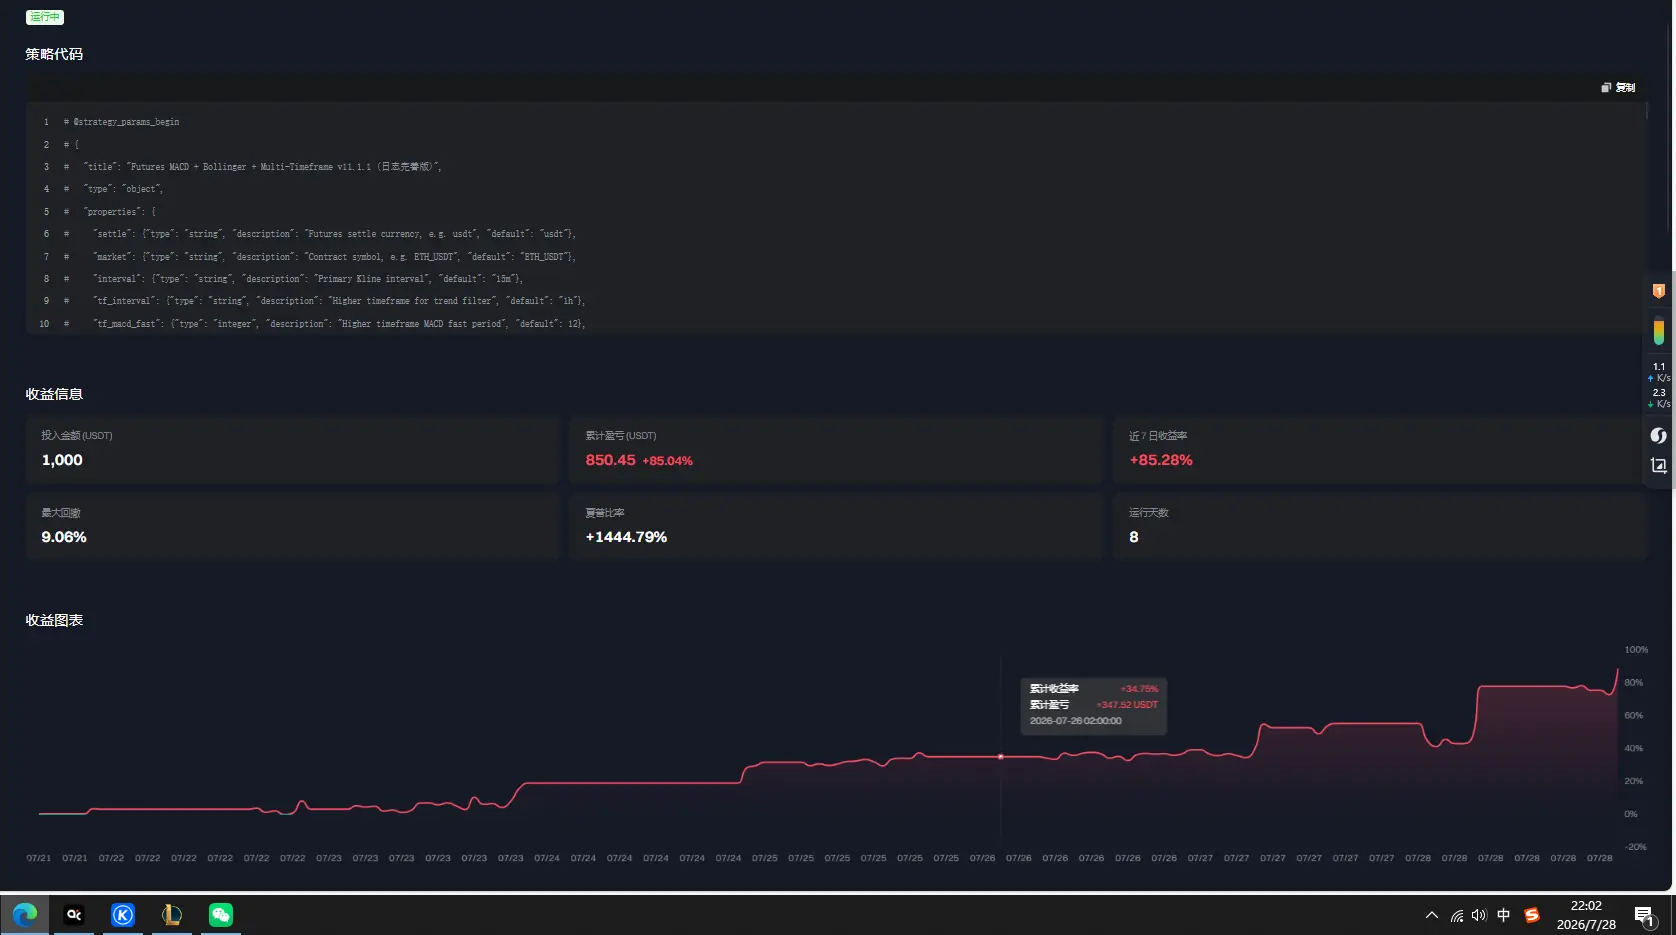Click code line 4 "type": "object"

(x=113, y=189)
